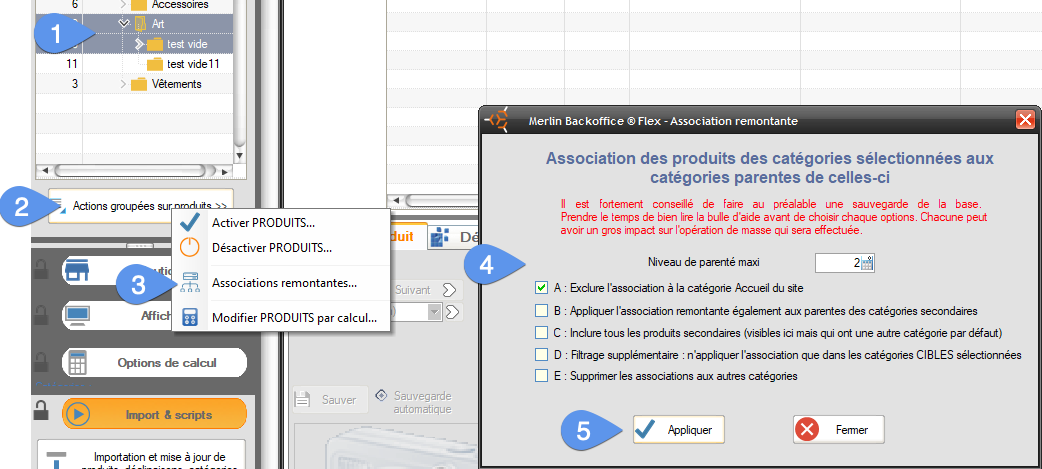This screenshot has width=1042, height=469.
Task: Collapse the Art category tree node
Action: [124, 23]
